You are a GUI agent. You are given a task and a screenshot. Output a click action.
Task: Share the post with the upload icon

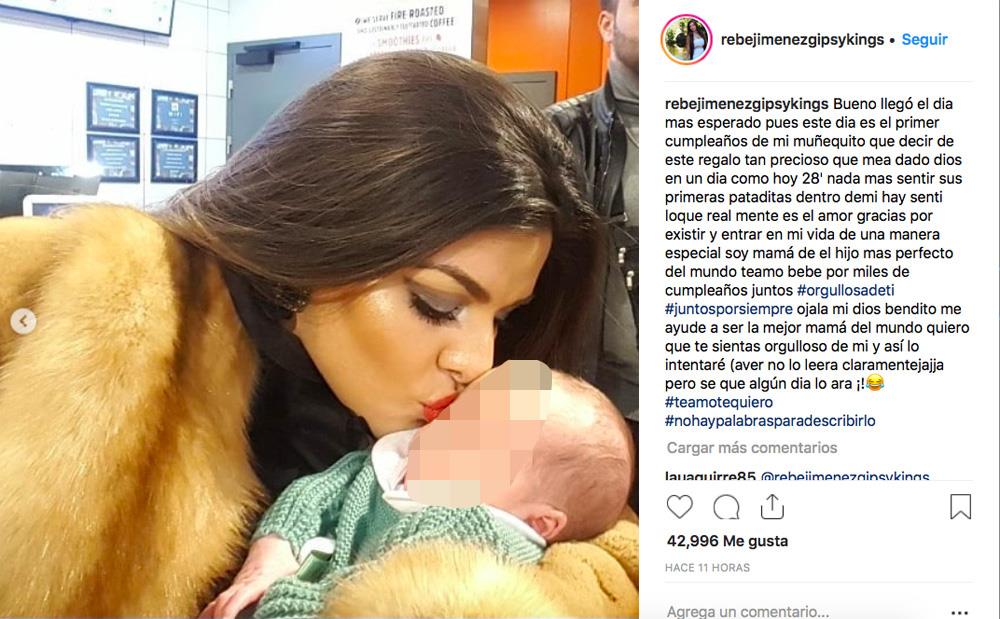coord(772,507)
